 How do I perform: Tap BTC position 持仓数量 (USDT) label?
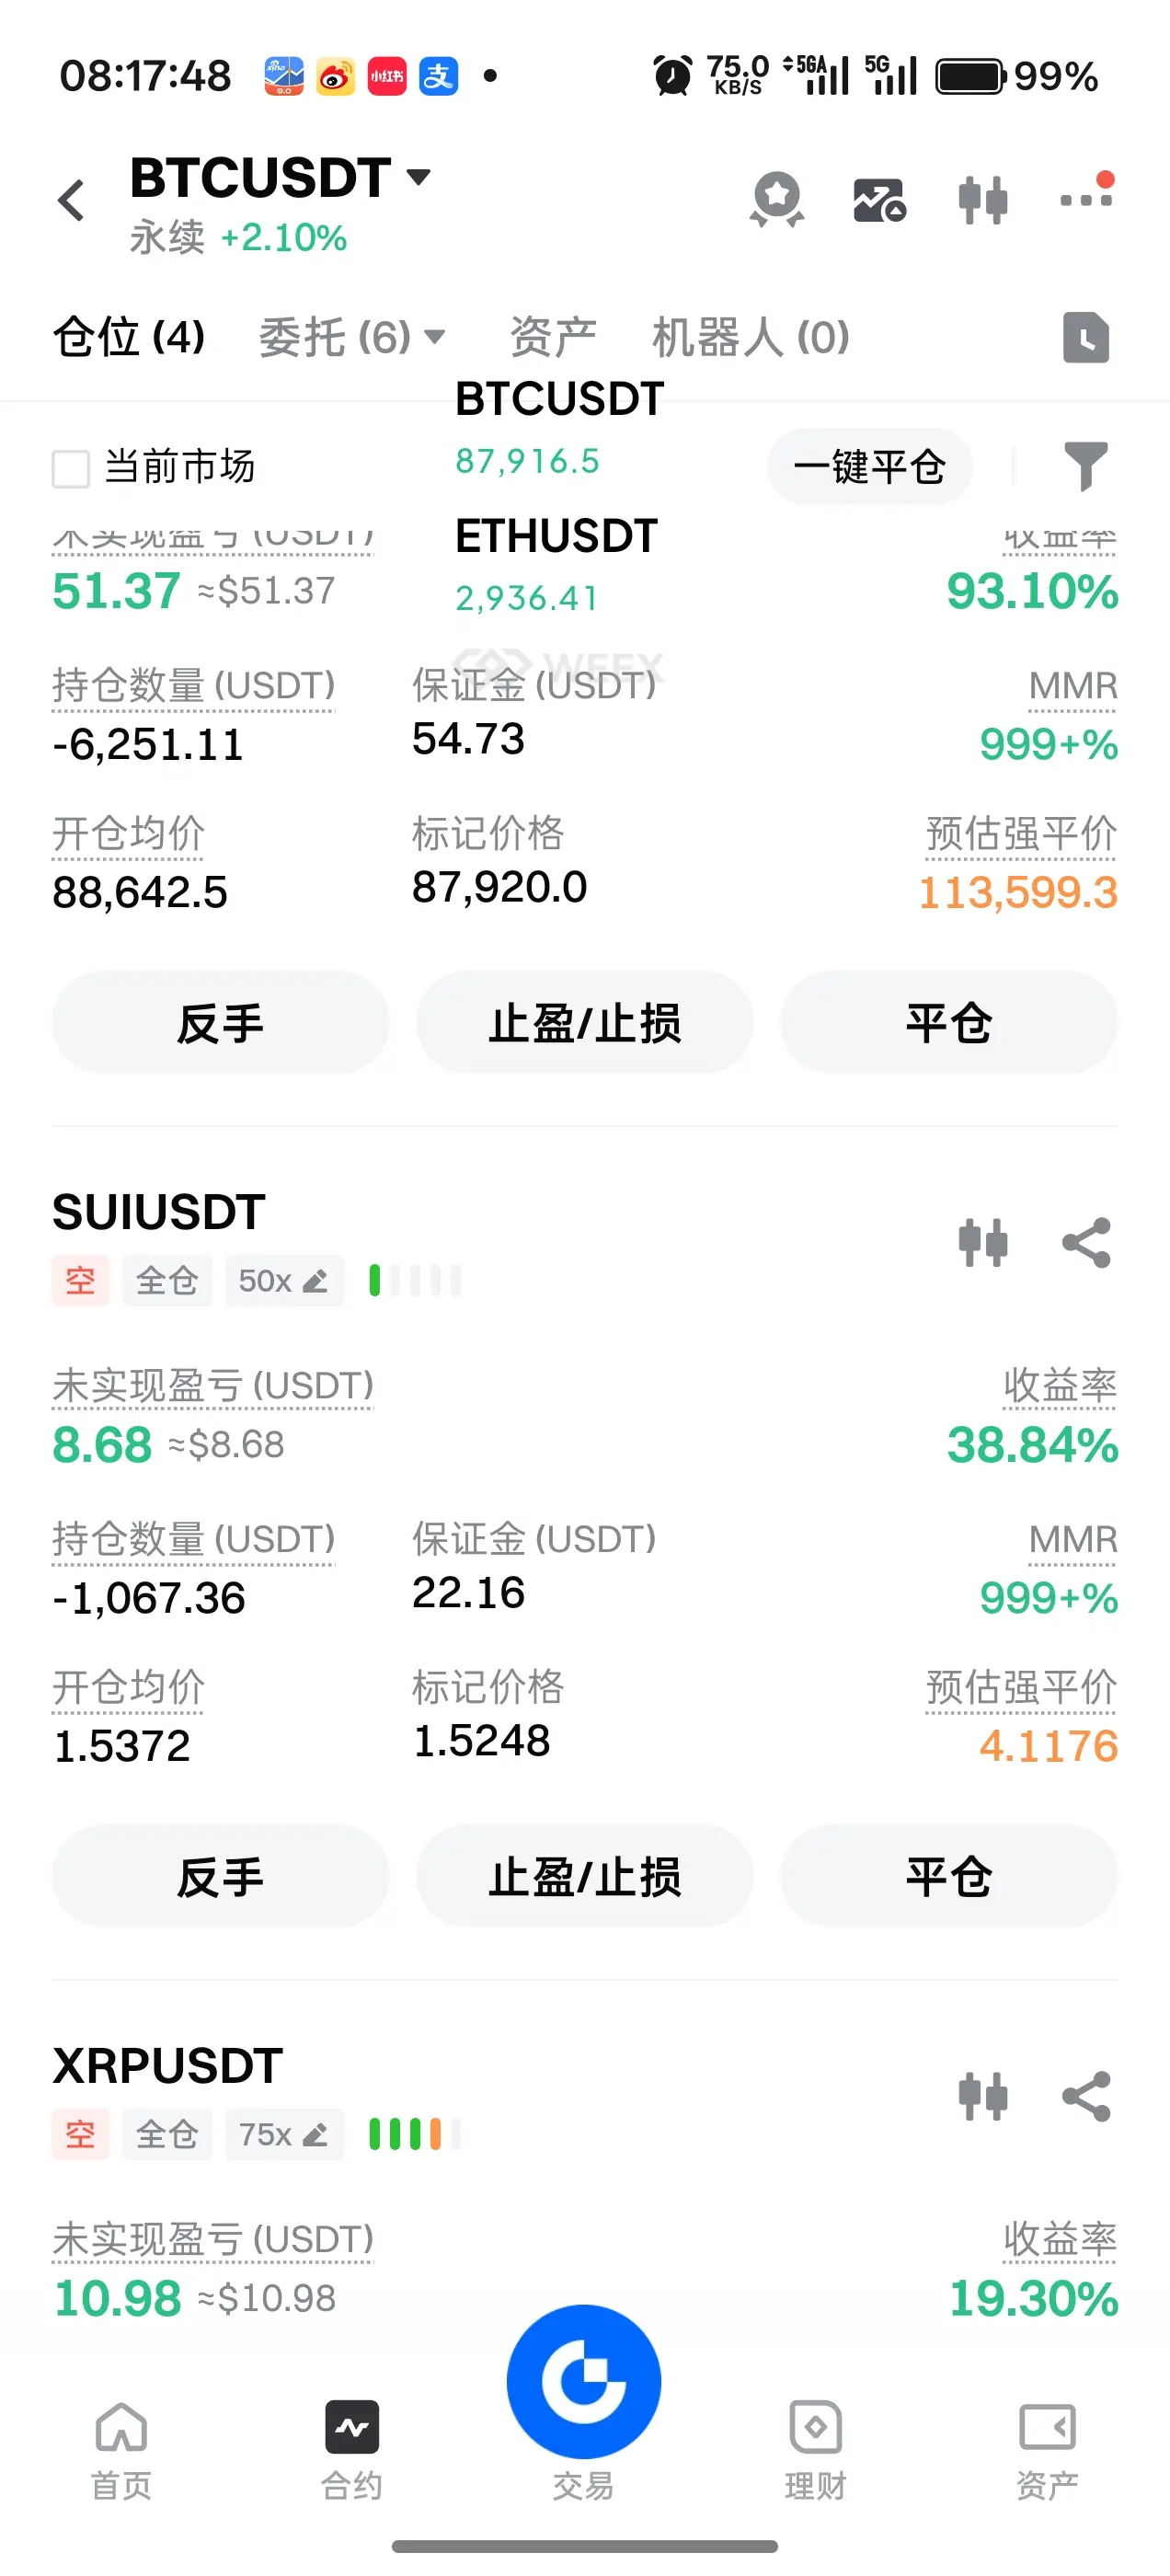tap(194, 686)
